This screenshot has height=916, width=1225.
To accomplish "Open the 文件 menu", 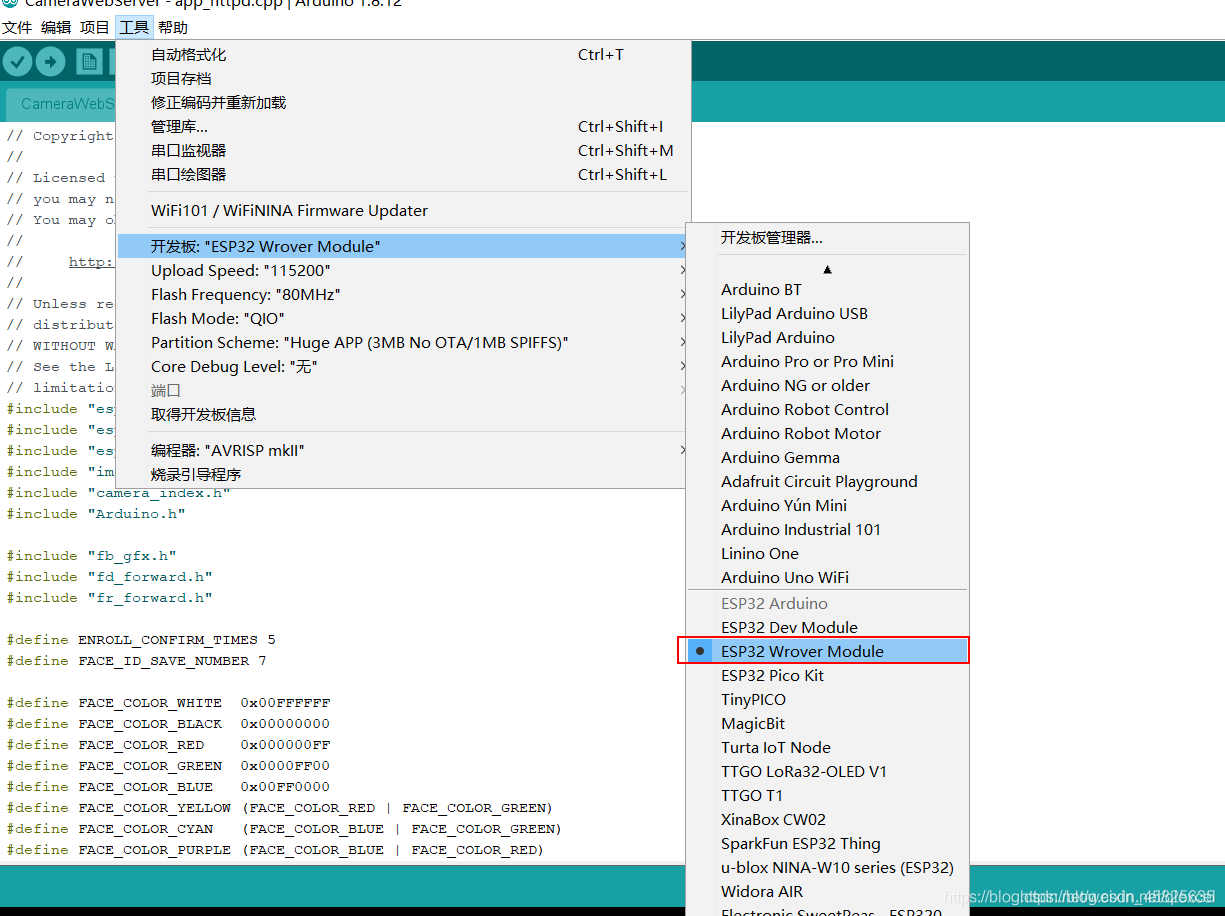I will point(17,28).
